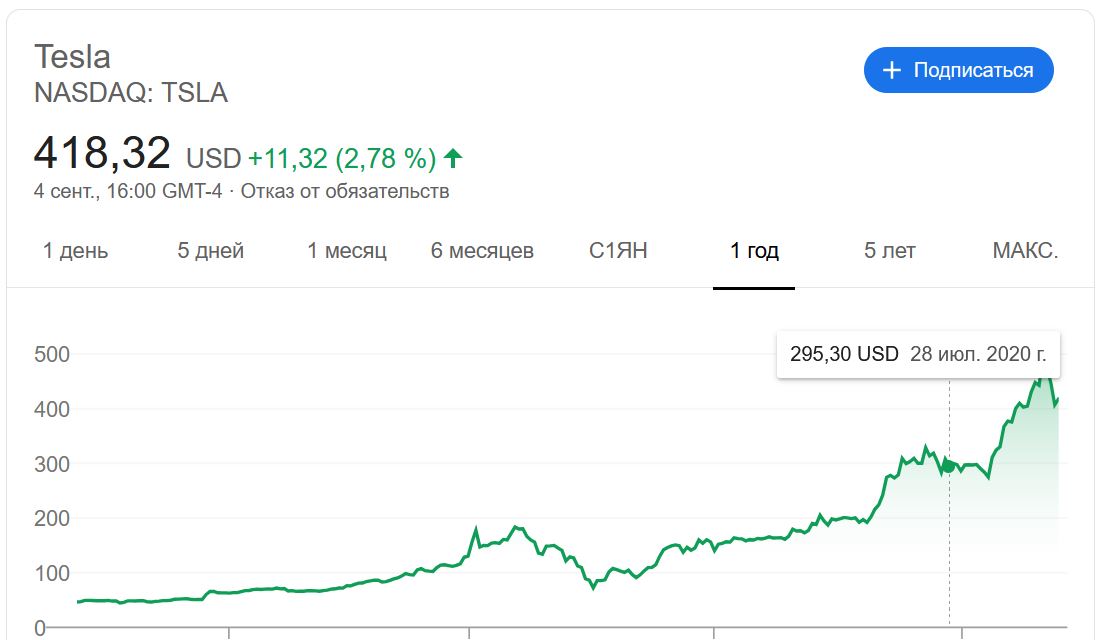Click the Подписаться subscribe button
The width and height of the screenshot is (1099, 640).
pos(958,70)
